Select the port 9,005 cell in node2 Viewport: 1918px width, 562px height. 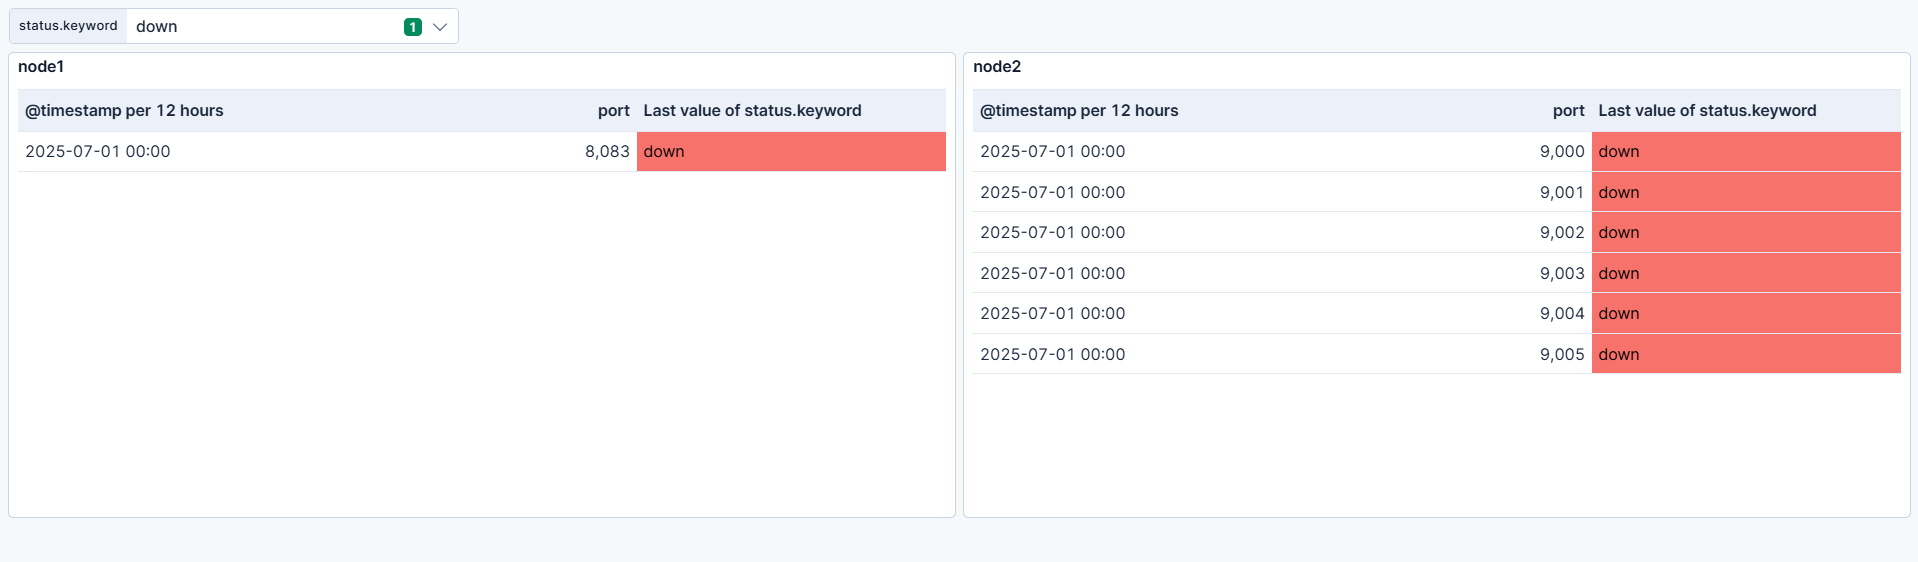tap(1562, 355)
